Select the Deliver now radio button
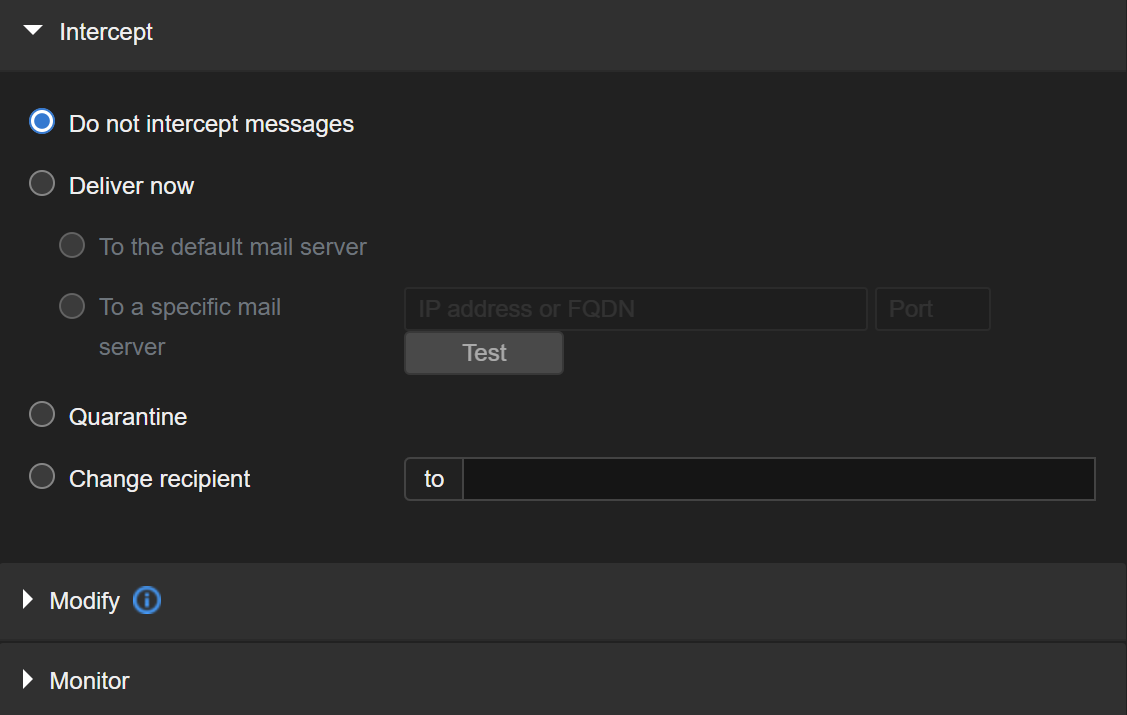Image resolution: width=1127 pixels, height=715 pixels. click(x=42, y=185)
